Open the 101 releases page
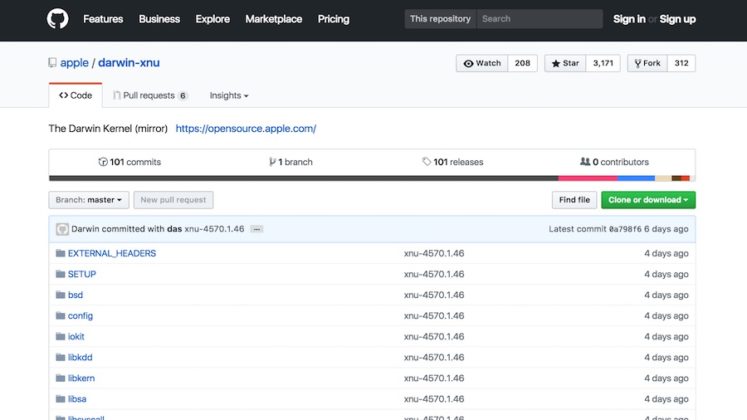Screen dimensions: 747x420 click(452, 162)
